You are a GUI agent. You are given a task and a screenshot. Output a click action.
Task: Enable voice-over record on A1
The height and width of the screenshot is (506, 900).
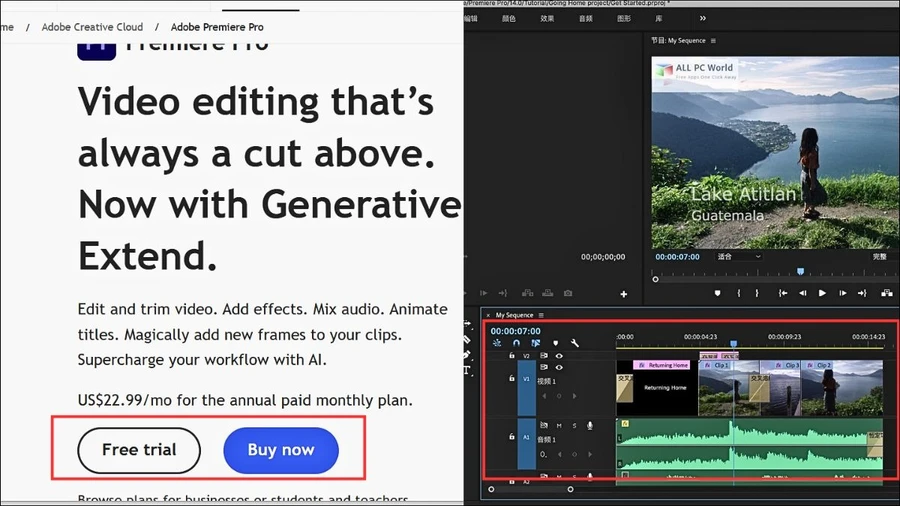[x=589, y=426]
